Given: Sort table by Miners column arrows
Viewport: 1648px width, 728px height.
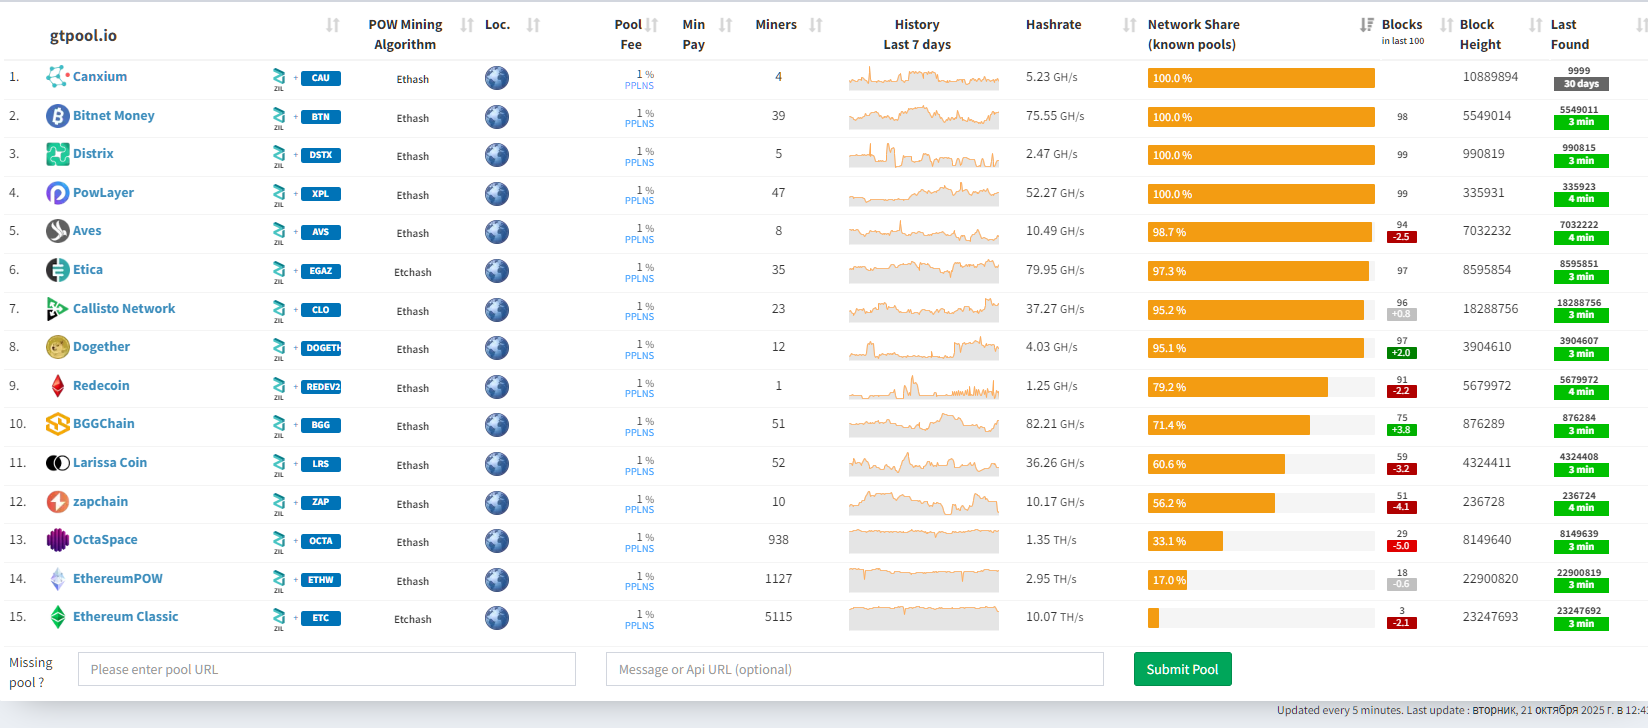Looking at the screenshot, I should pos(816,25).
